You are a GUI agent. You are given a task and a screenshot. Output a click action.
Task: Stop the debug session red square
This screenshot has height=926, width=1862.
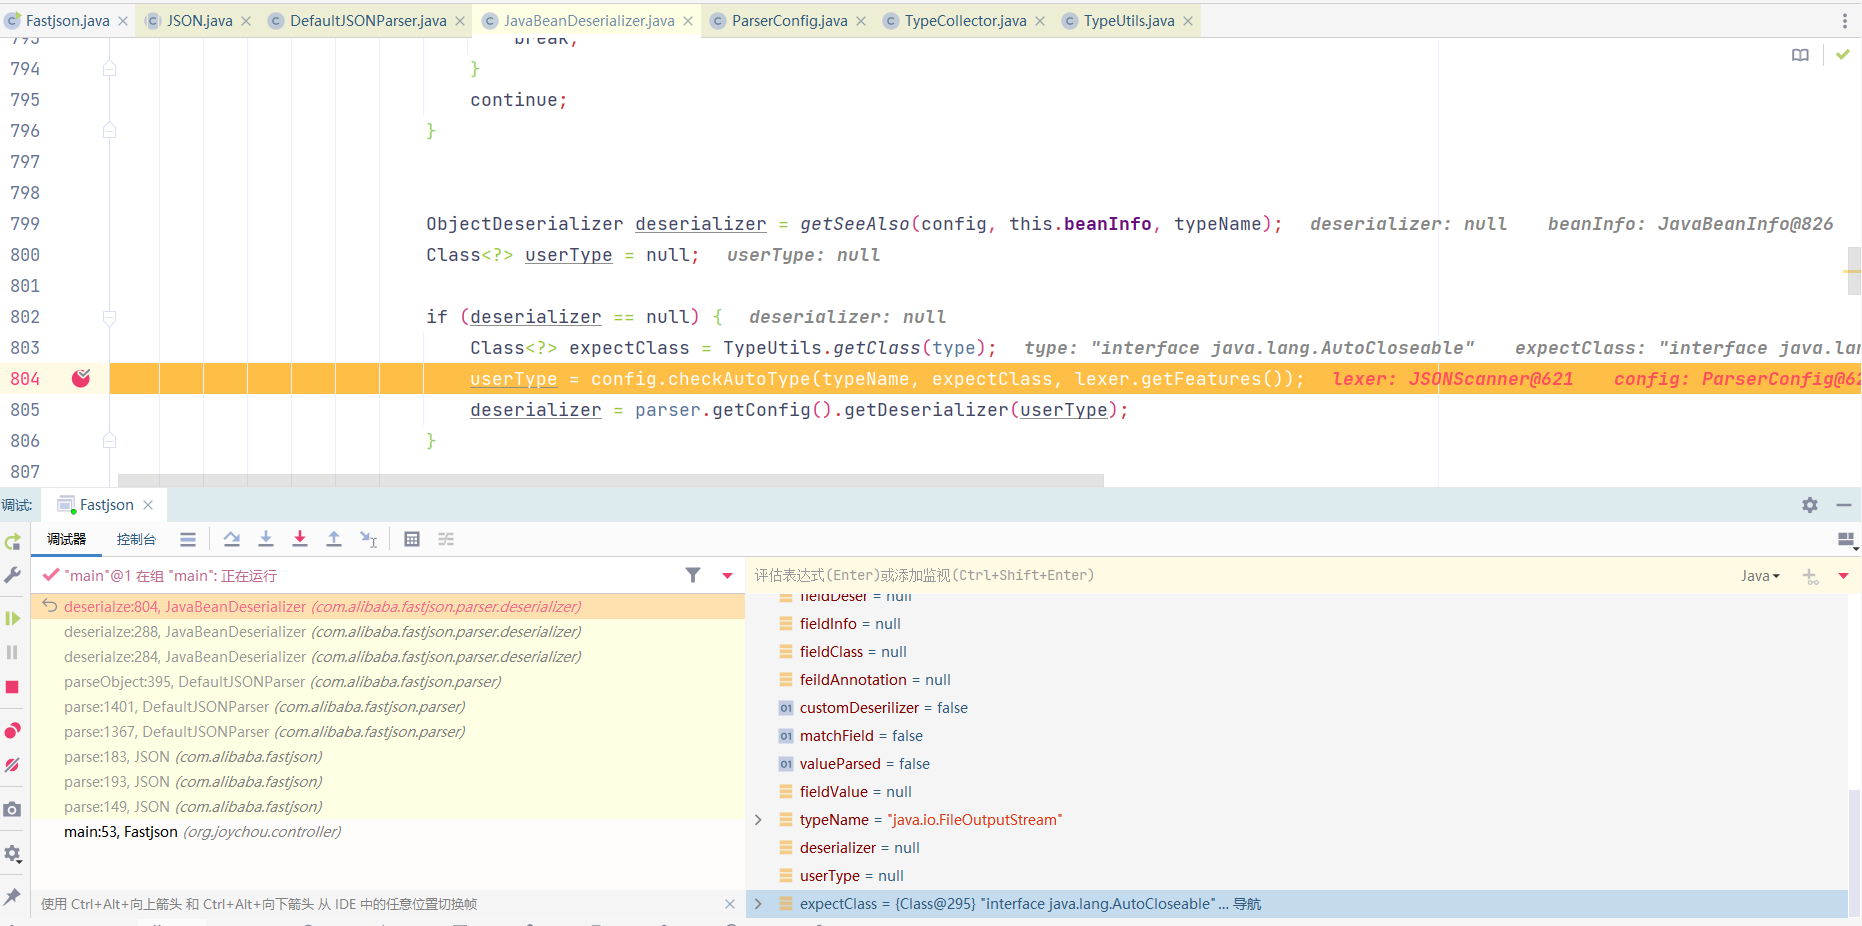point(12,687)
